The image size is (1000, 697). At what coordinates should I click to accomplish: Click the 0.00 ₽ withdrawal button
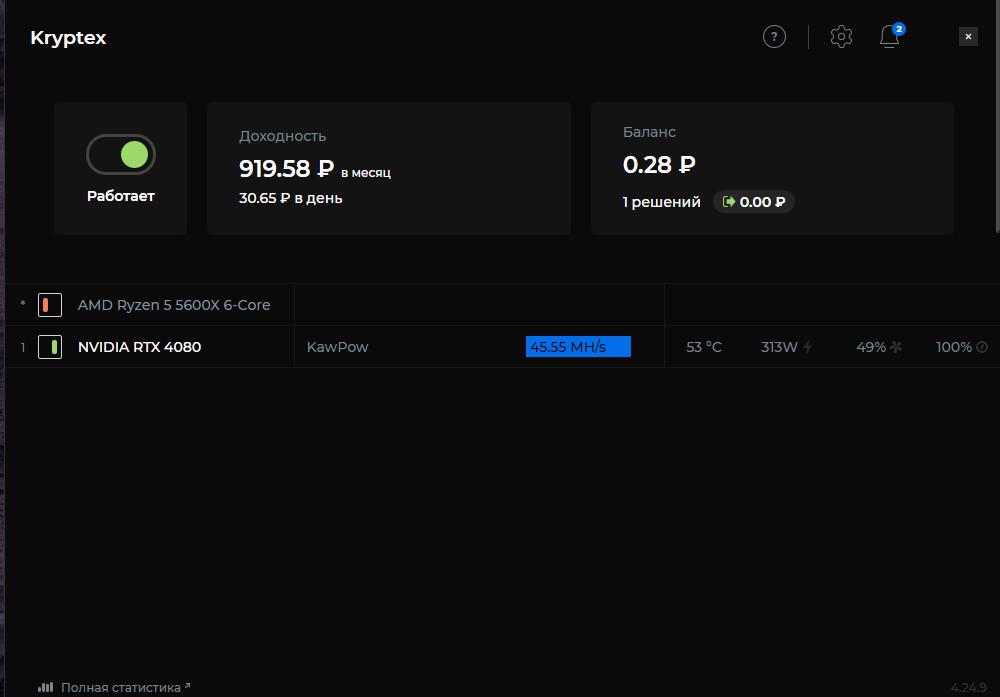tap(754, 202)
